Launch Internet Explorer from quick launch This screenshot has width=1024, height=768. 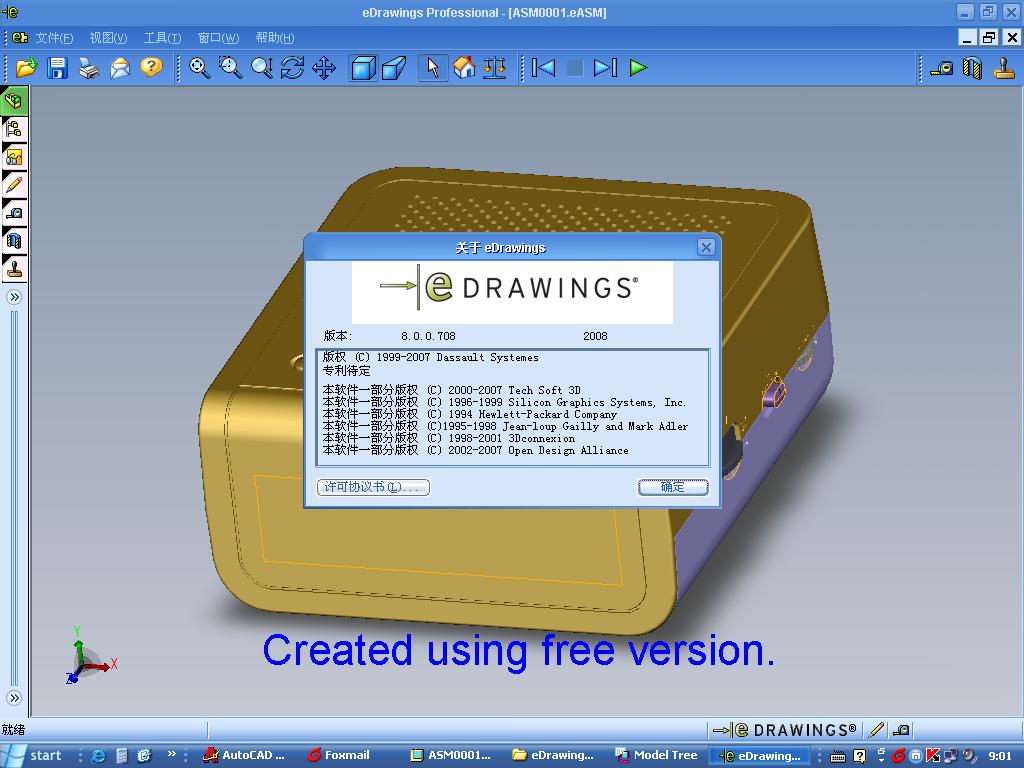(98, 756)
